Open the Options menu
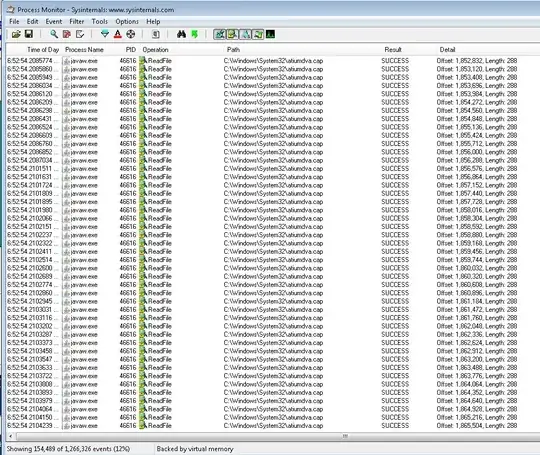This screenshot has height=455, width=540. click(x=127, y=21)
